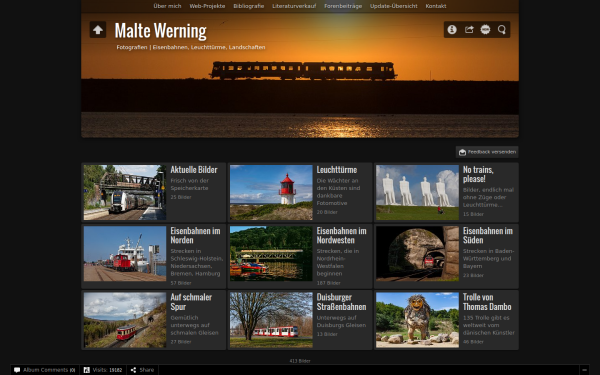Click the Auf schmaler Spur title
This screenshot has height=375, width=600.
pos(191,302)
